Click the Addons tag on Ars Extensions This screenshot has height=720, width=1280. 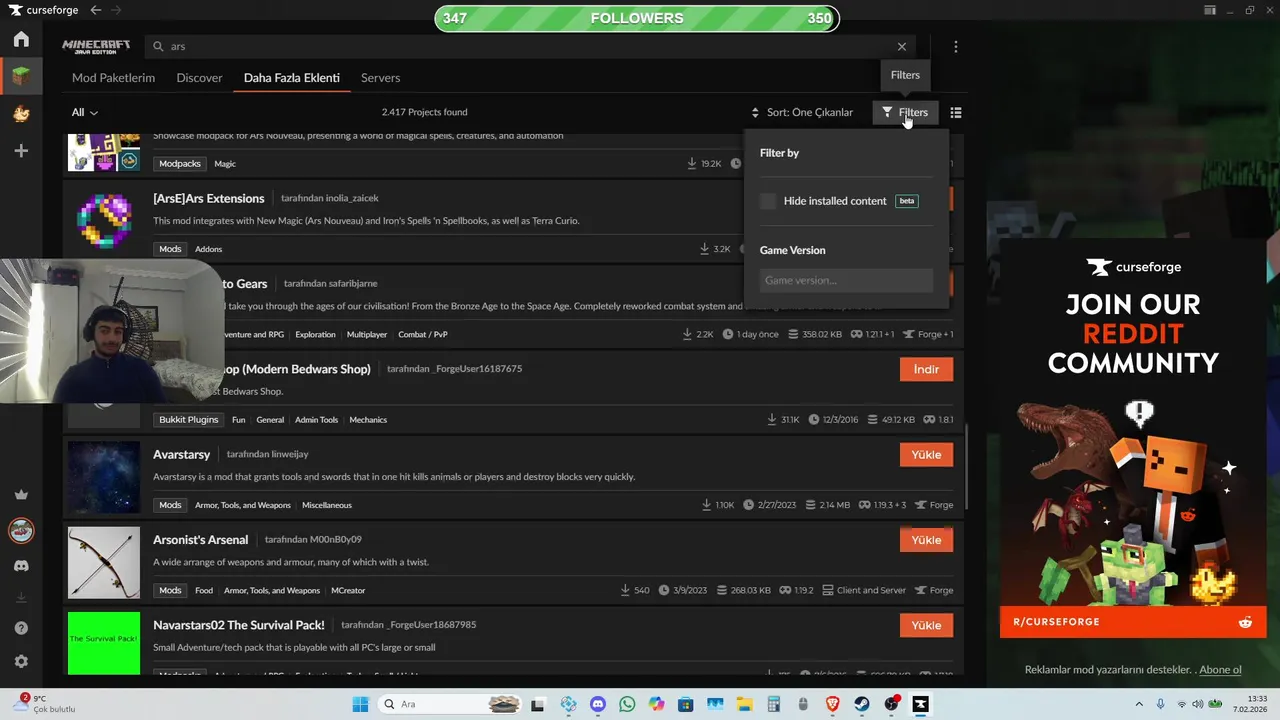(209, 249)
